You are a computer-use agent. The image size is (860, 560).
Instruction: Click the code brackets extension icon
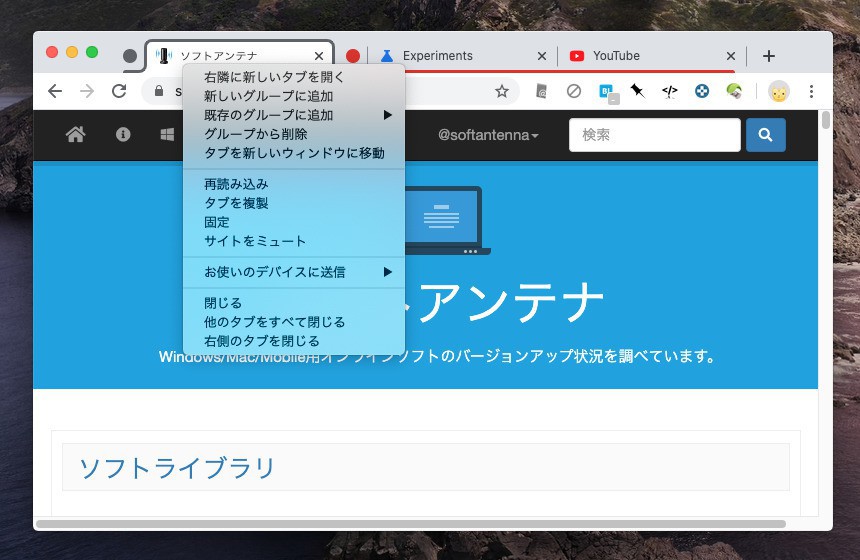670,91
